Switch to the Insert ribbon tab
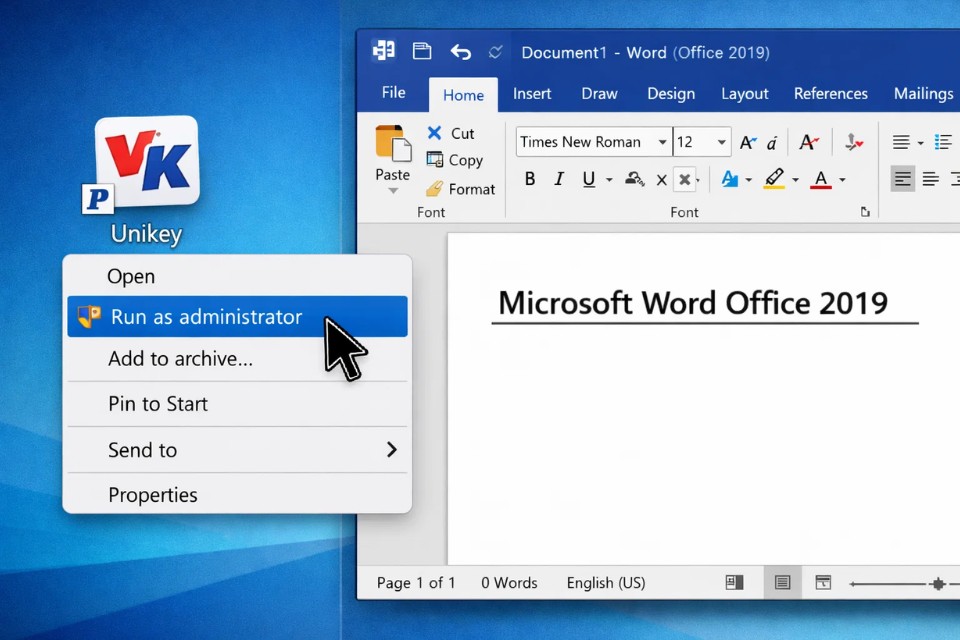 [532, 93]
